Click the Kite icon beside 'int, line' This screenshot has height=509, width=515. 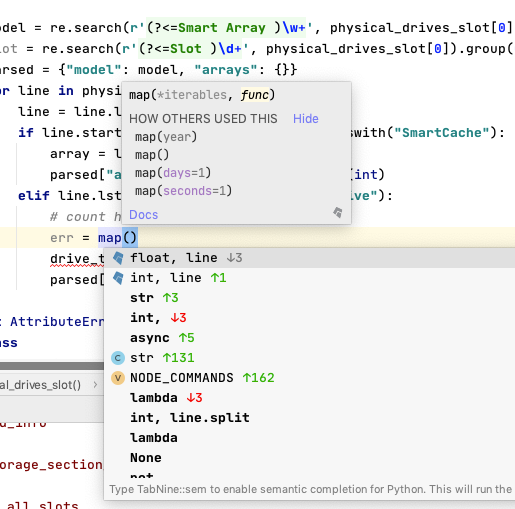[x=118, y=278]
